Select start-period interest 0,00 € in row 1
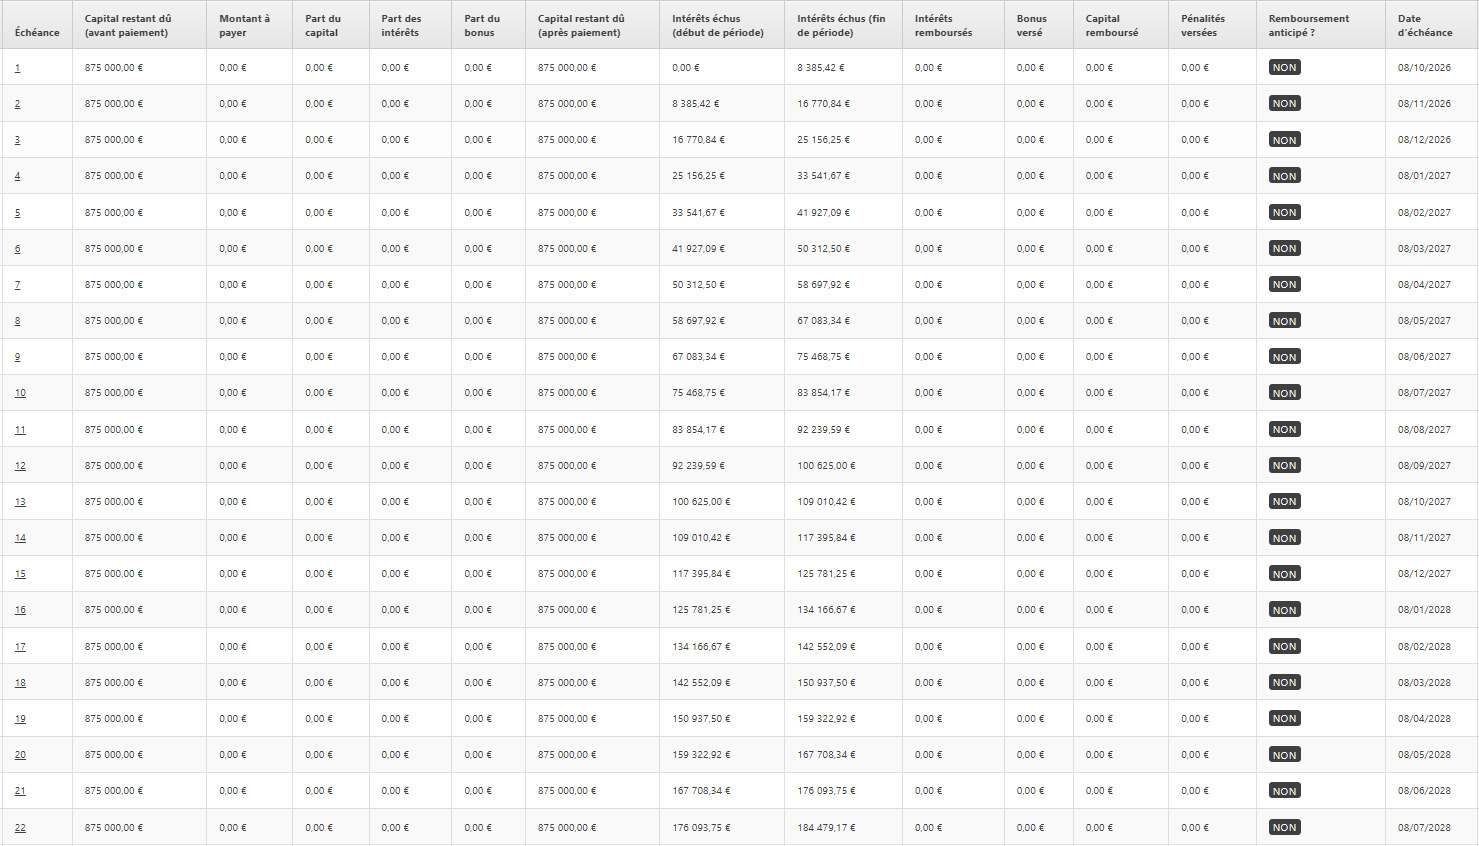 click(x=686, y=68)
